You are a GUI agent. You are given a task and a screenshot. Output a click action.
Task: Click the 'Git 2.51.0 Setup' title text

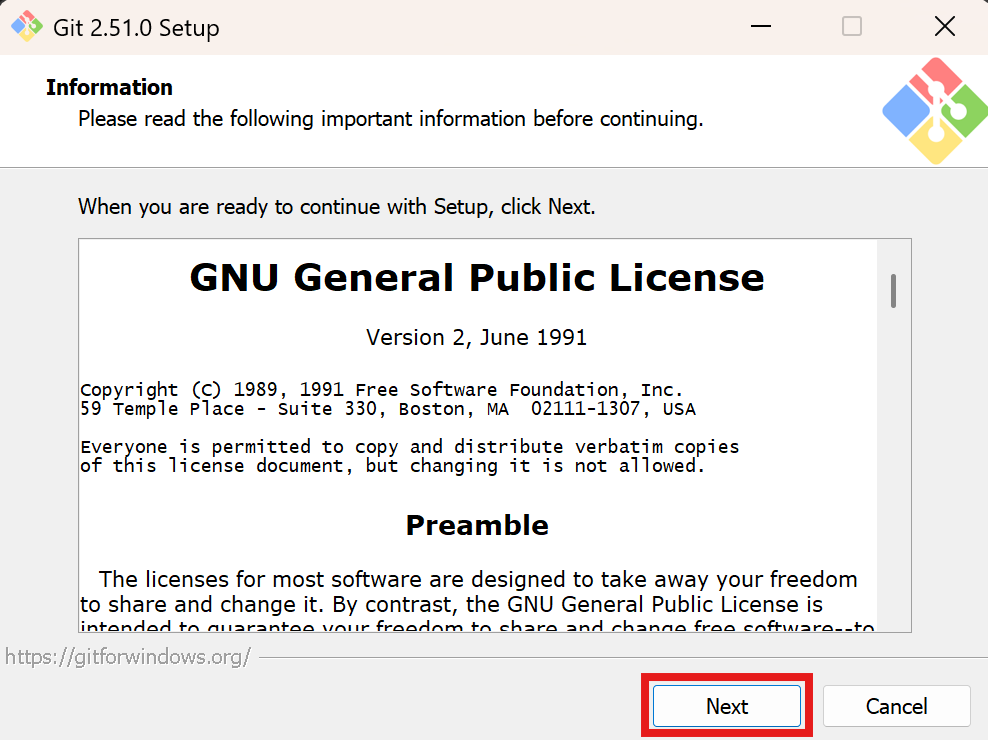click(136, 28)
